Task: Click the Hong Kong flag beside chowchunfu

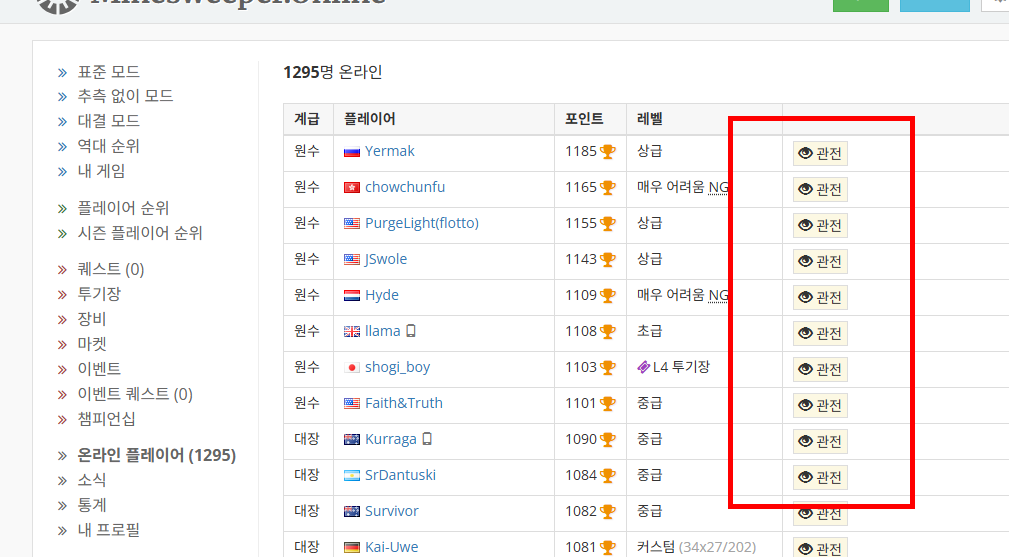Action: (352, 188)
